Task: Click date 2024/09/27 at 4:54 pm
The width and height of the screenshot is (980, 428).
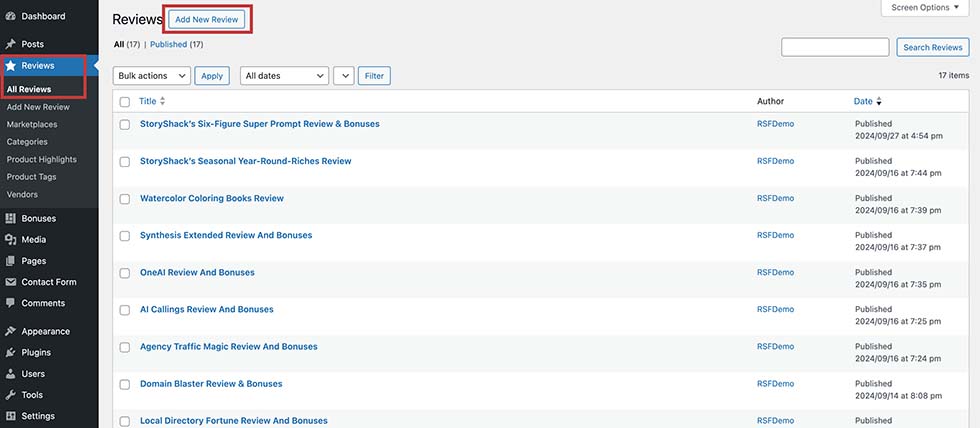Action: pos(899,136)
